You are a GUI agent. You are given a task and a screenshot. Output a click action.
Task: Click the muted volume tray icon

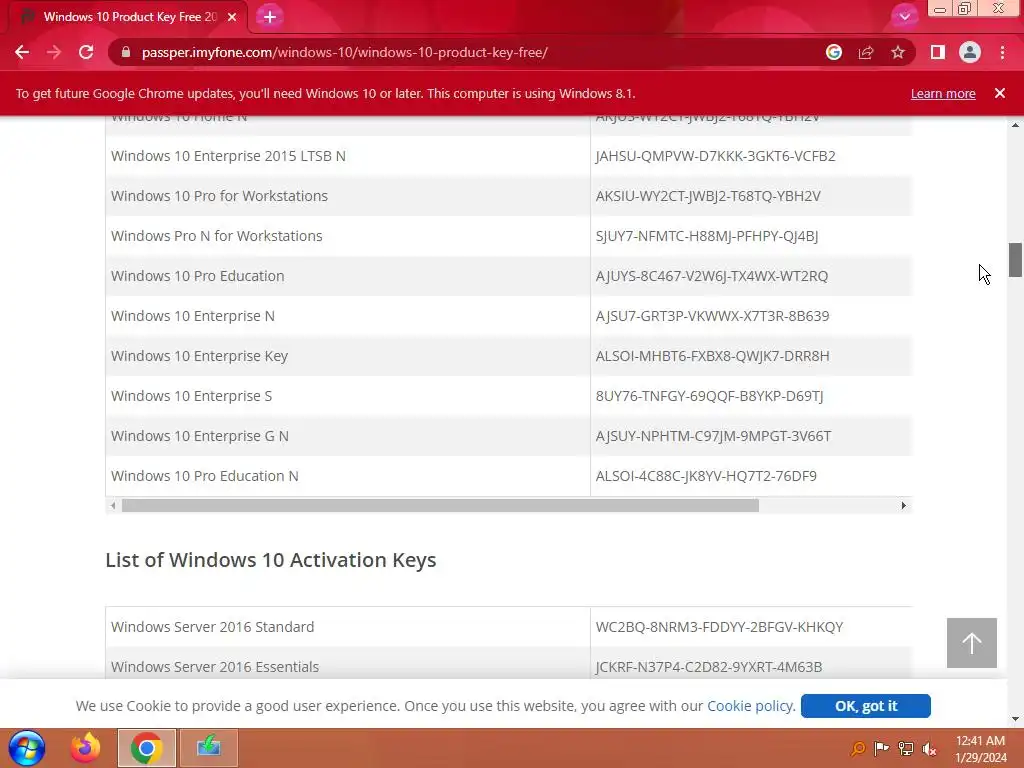(x=929, y=748)
